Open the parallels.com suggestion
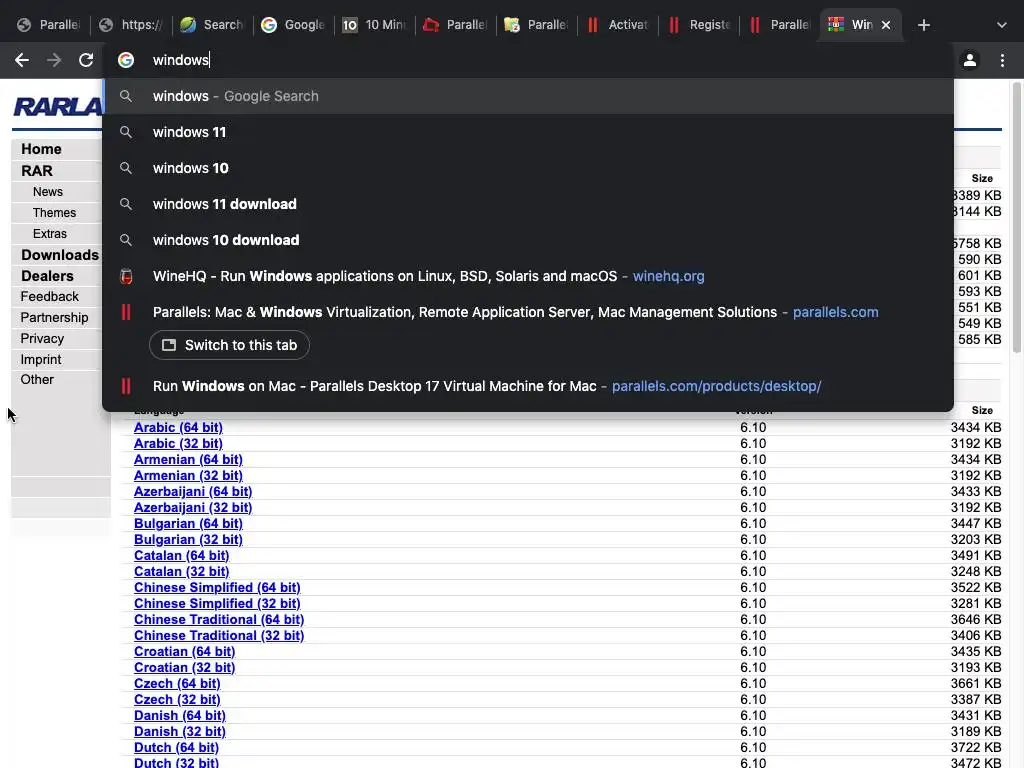This screenshot has width=1024, height=768. point(528,312)
